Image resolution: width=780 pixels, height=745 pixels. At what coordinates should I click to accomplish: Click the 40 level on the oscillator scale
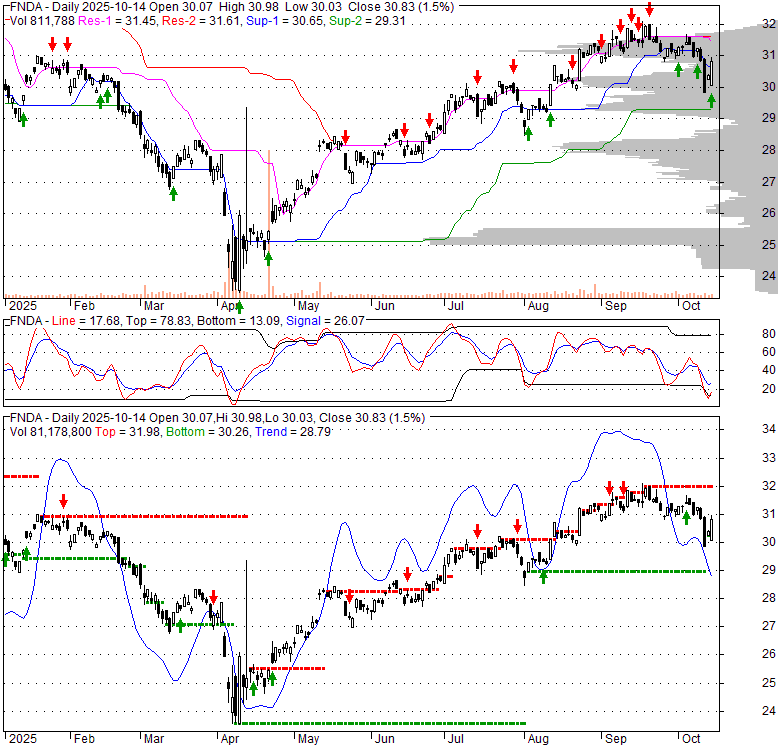click(769, 370)
